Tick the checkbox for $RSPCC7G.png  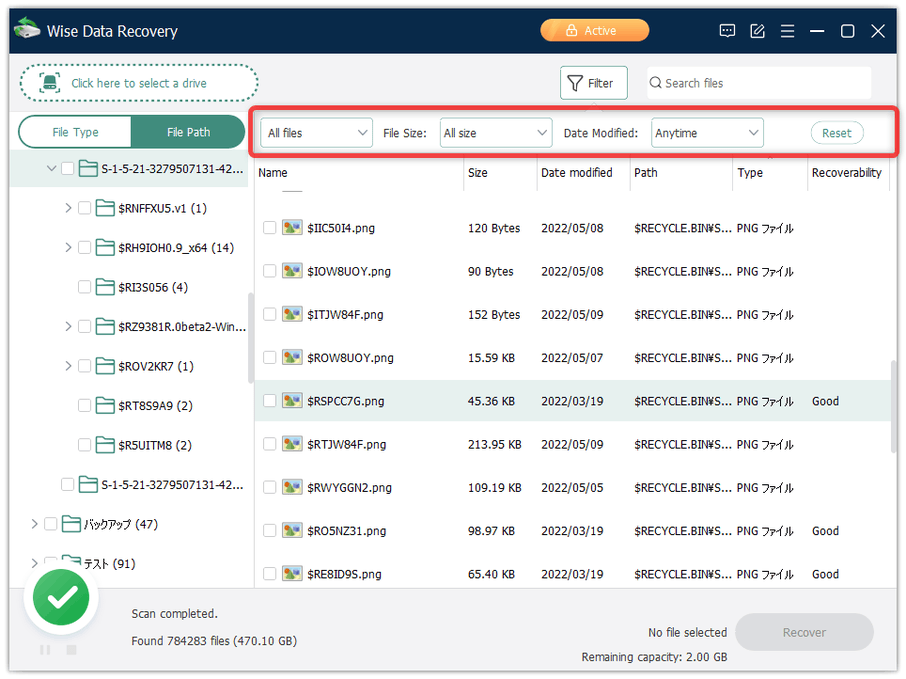(x=269, y=400)
